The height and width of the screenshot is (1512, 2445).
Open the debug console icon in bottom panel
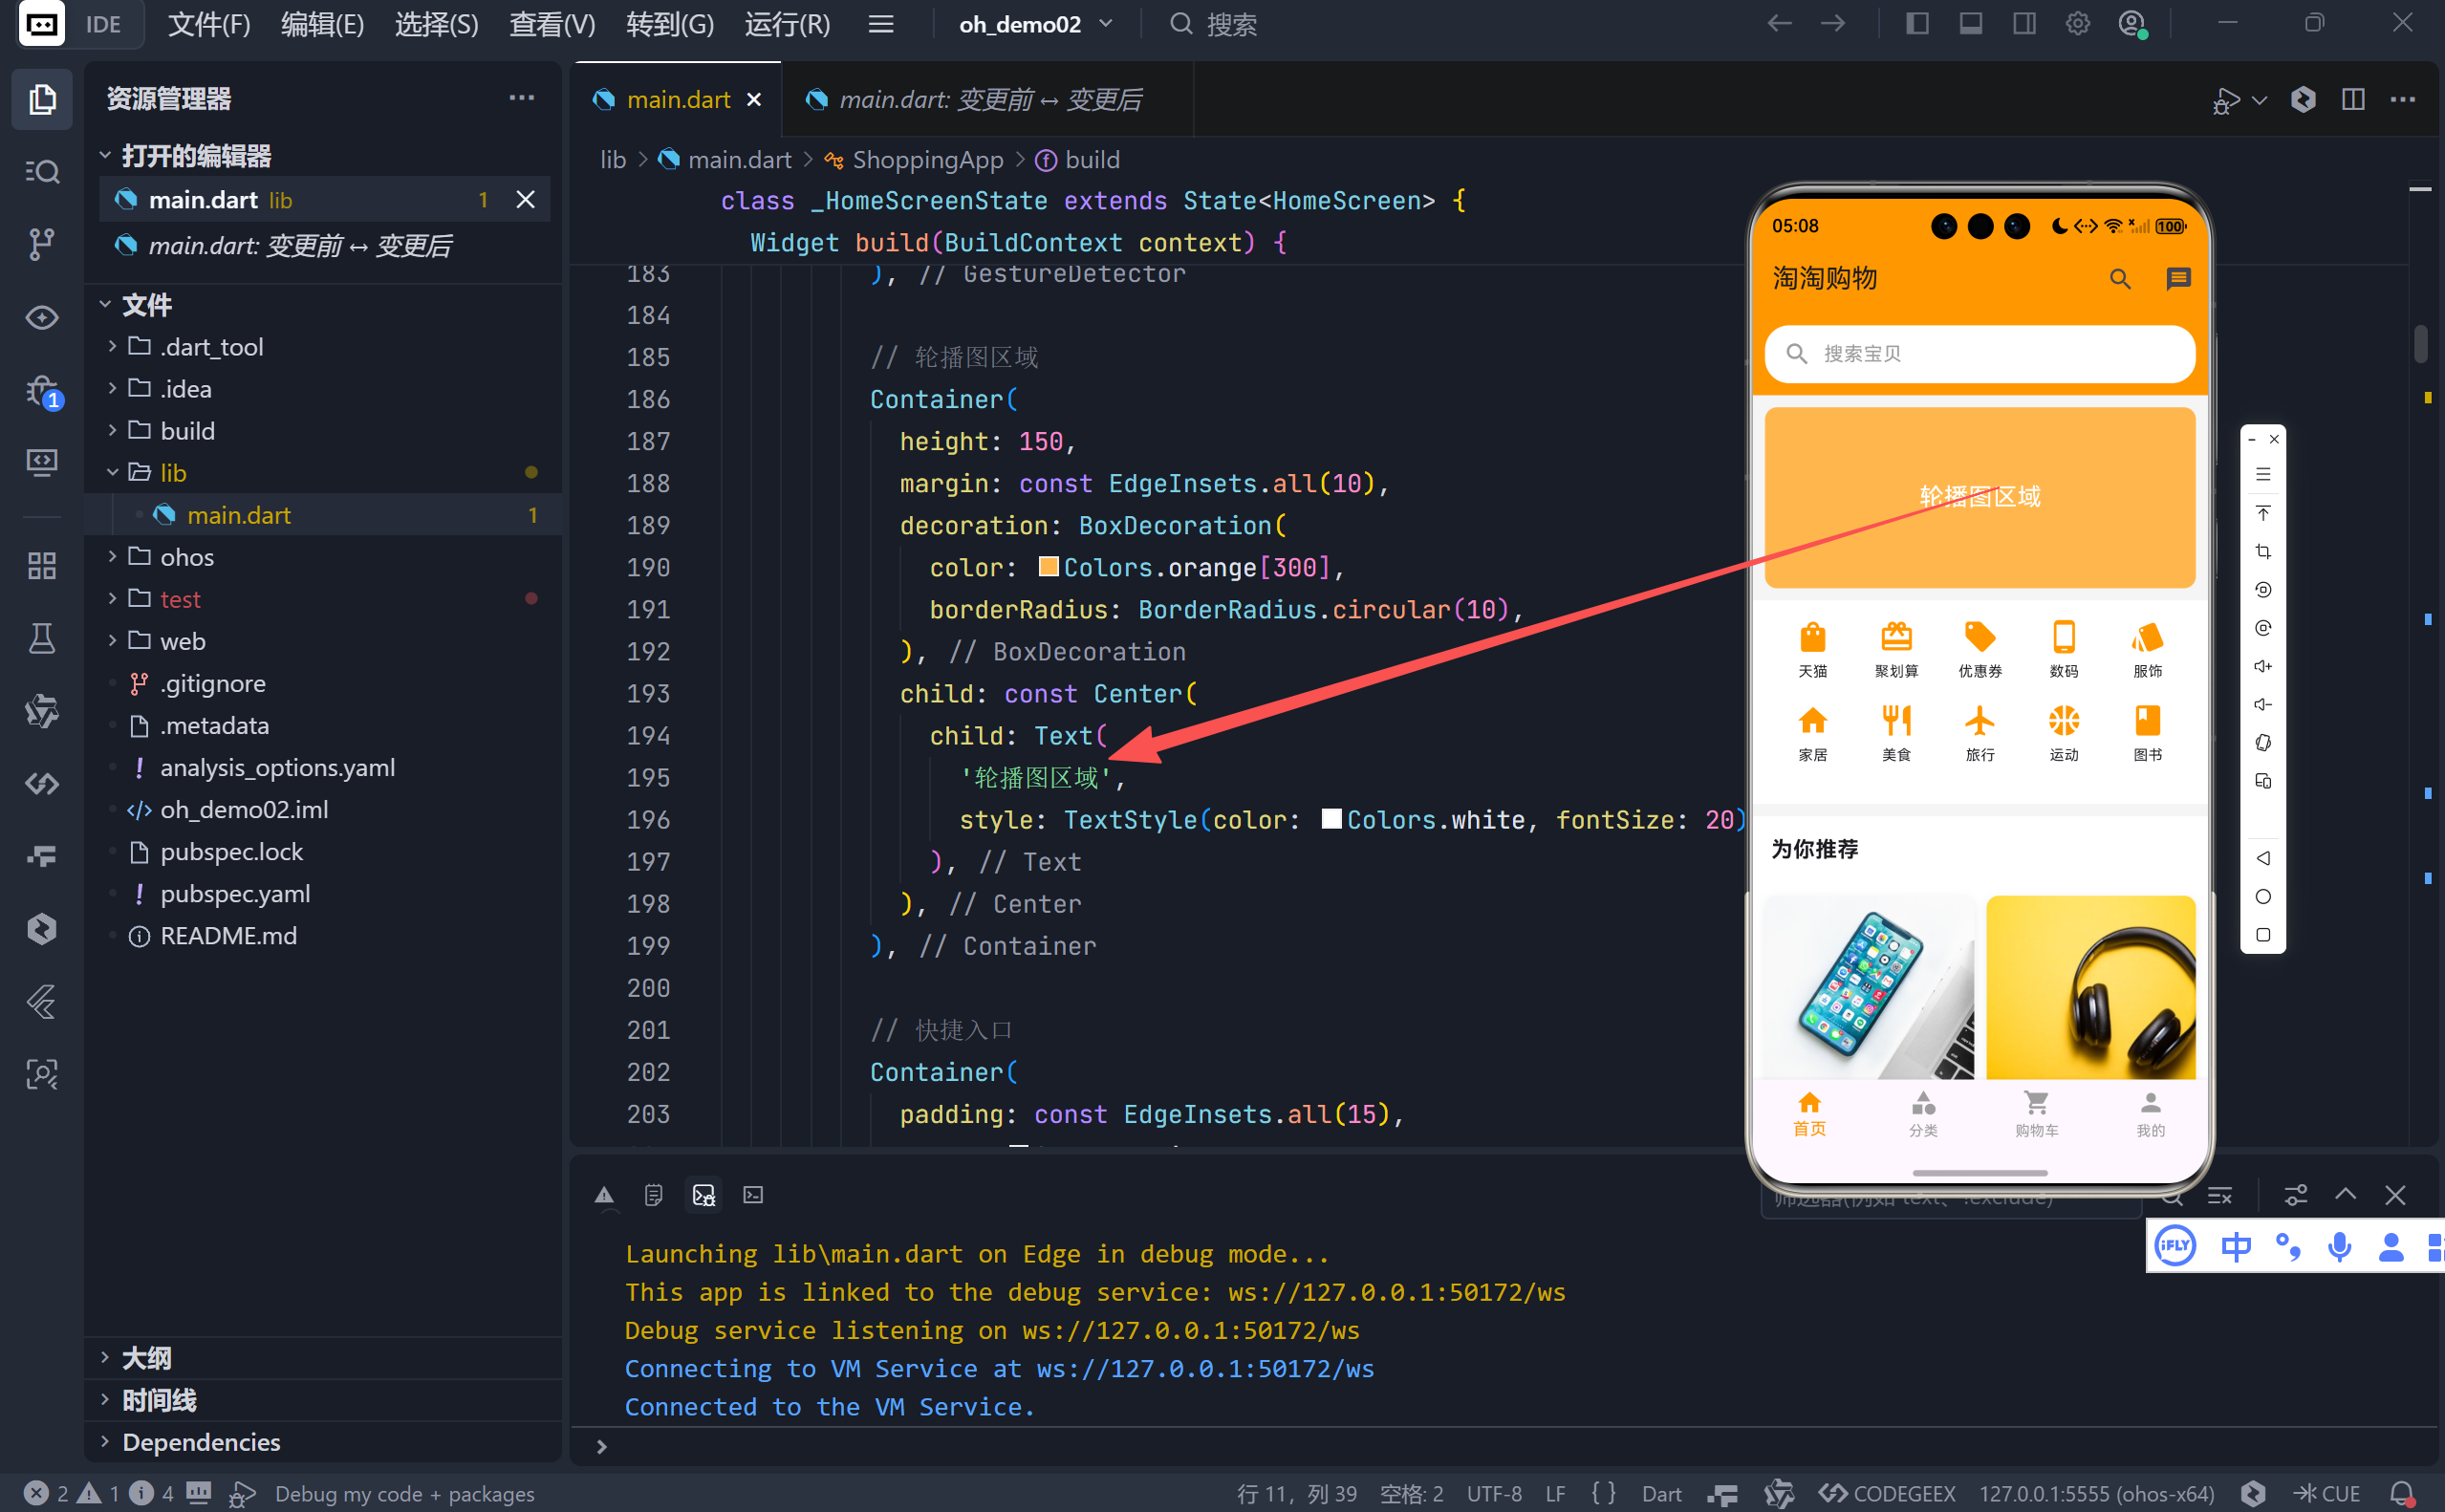pyautogui.click(x=704, y=1195)
